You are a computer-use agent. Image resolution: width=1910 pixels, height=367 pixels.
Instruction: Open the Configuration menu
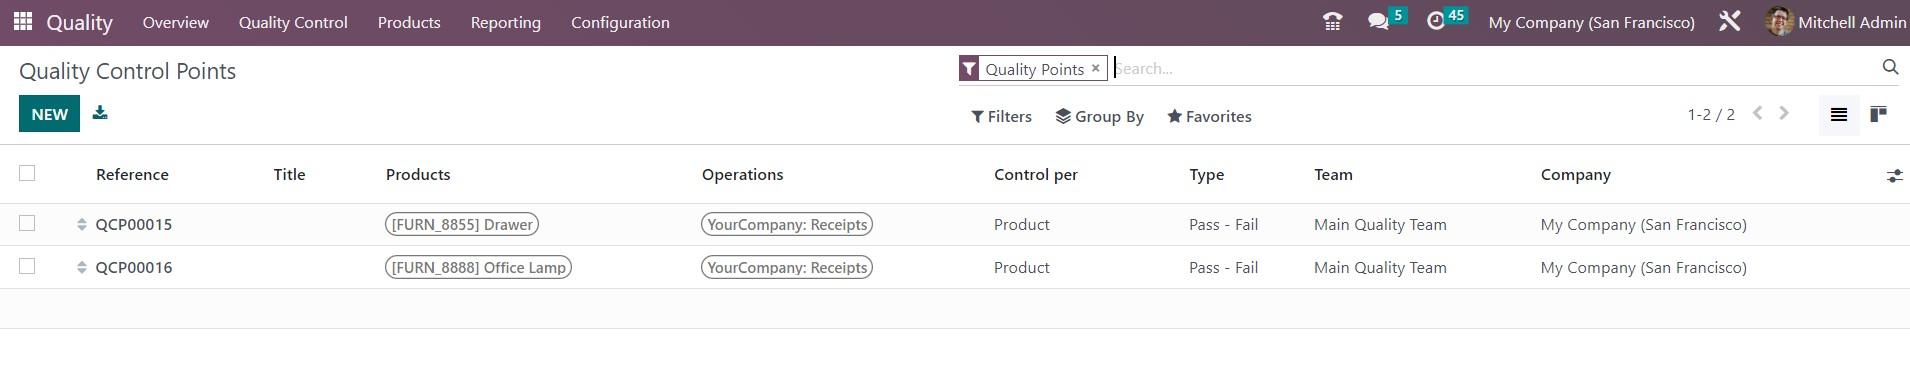pyautogui.click(x=620, y=22)
